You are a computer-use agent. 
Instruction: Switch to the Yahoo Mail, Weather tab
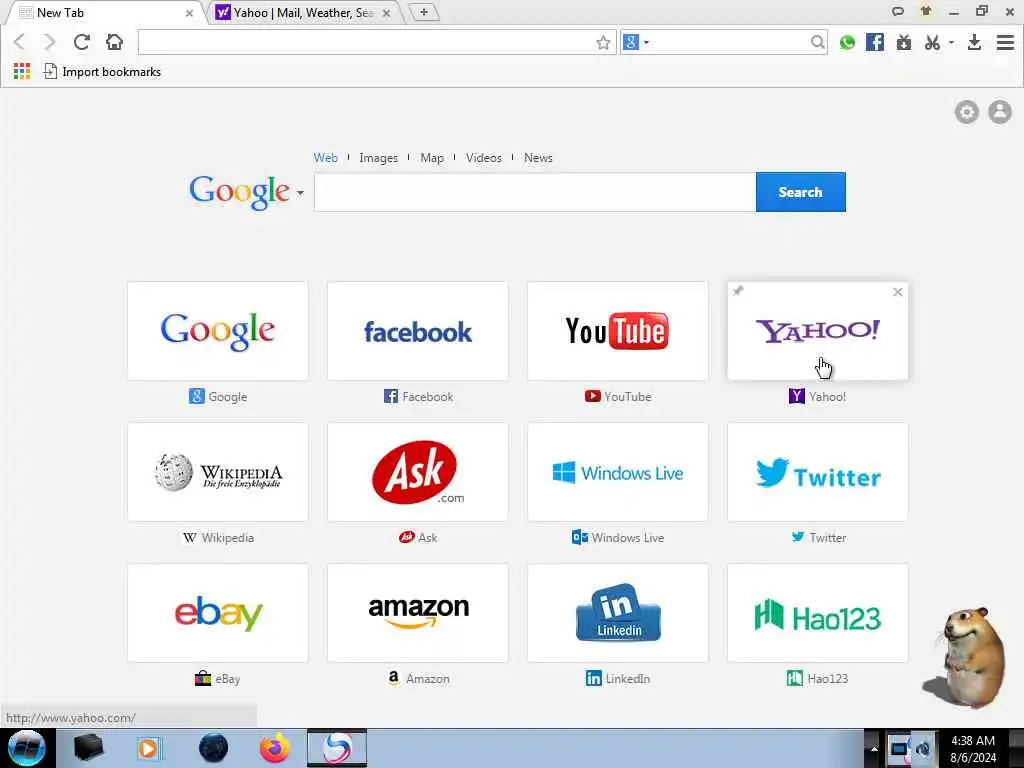[303, 12]
